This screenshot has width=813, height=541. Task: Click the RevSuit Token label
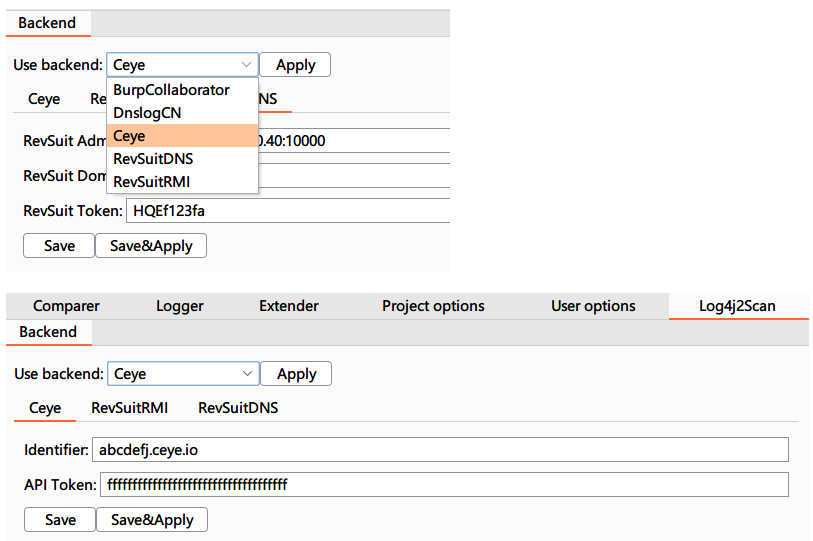coord(73,211)
